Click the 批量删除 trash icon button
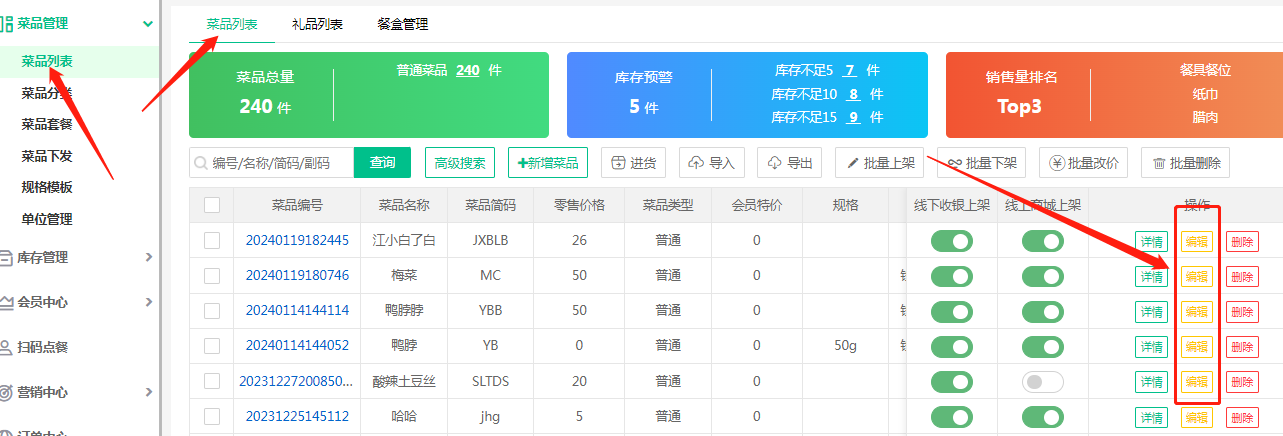 [1159, 163]
